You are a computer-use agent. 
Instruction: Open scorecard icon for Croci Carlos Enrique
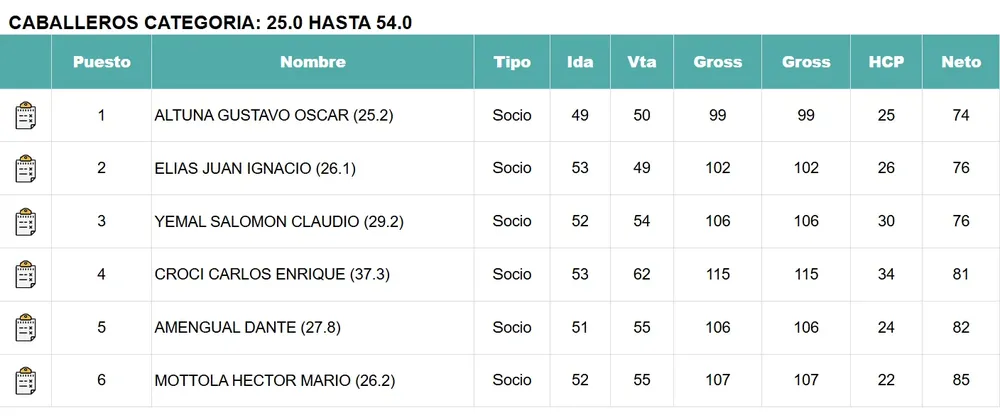pos(25,275)
